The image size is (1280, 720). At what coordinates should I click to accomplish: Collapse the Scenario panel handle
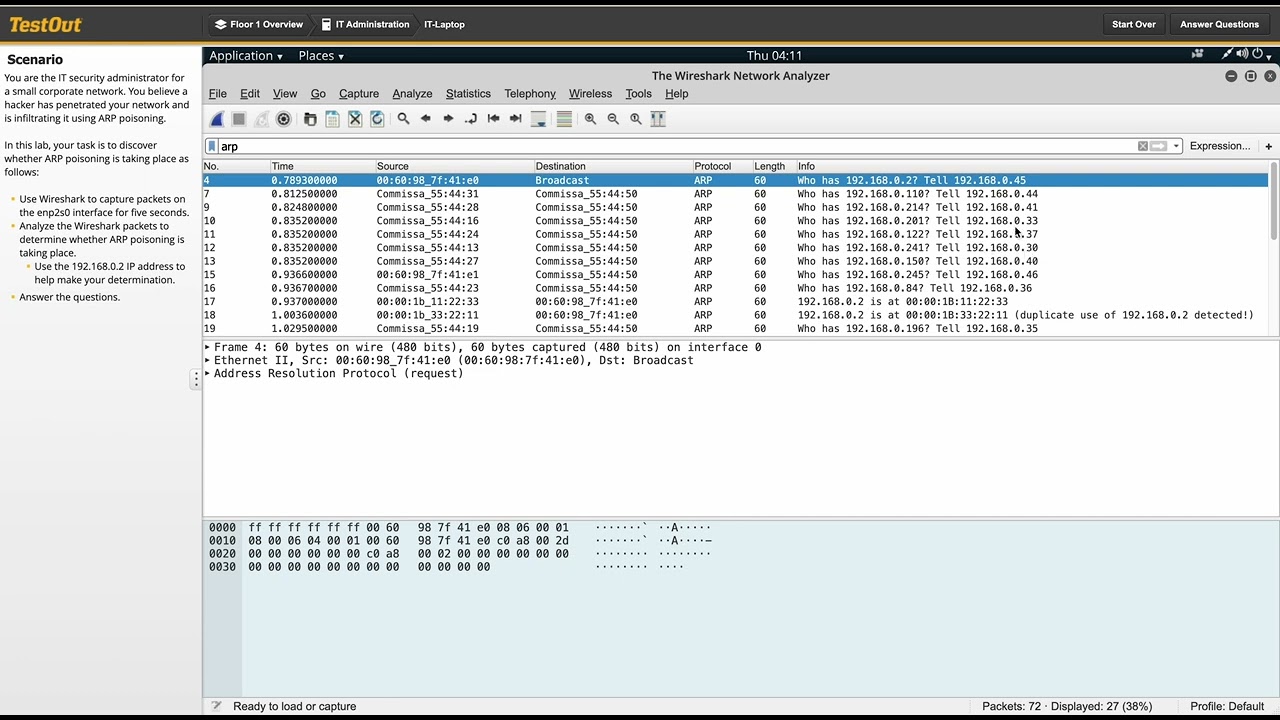point(196,379)
